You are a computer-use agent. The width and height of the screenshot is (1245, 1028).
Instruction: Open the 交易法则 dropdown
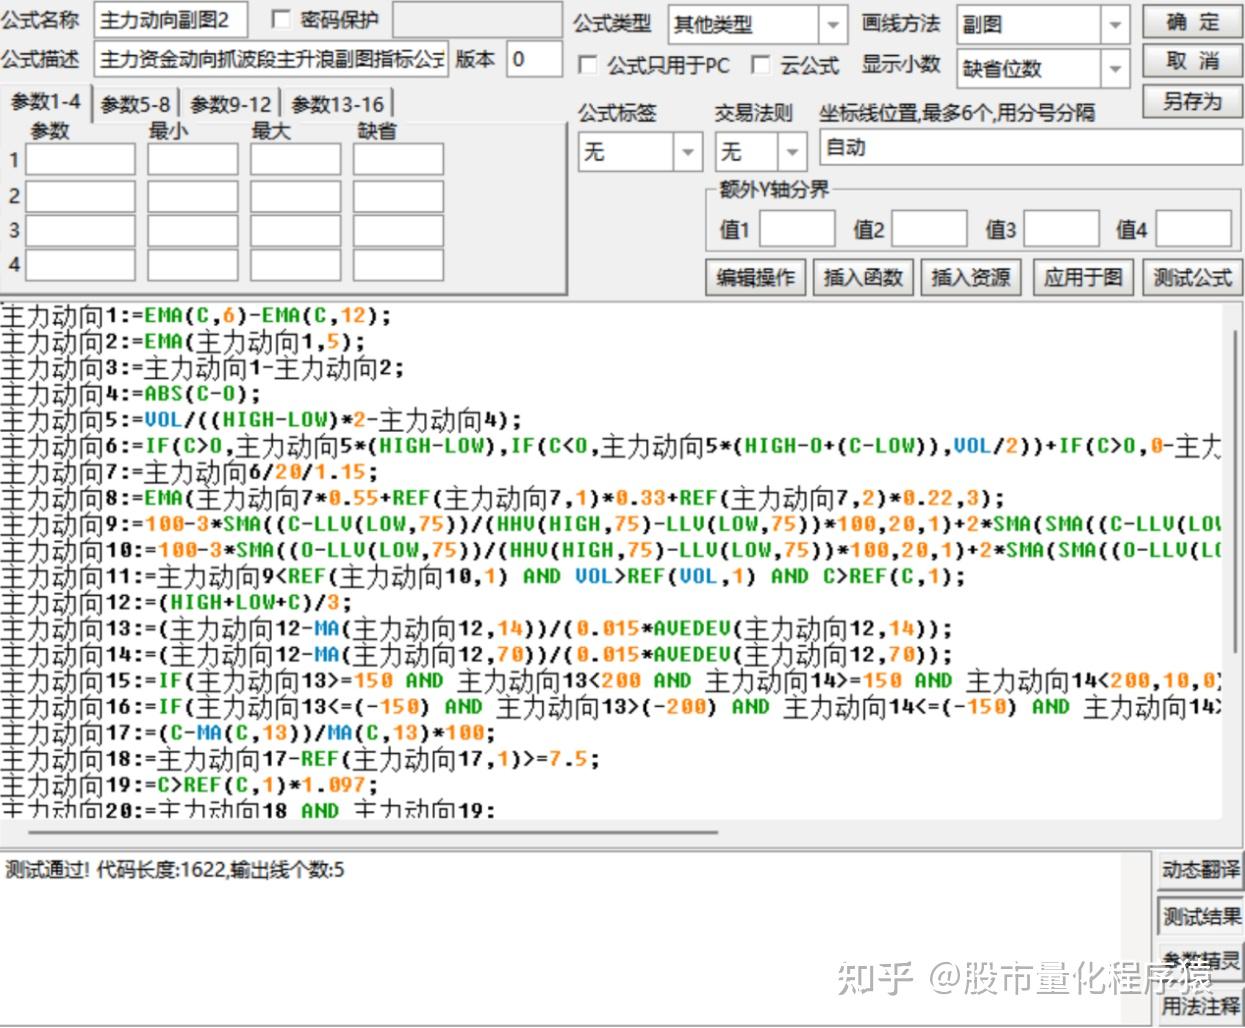pos(761,152)
